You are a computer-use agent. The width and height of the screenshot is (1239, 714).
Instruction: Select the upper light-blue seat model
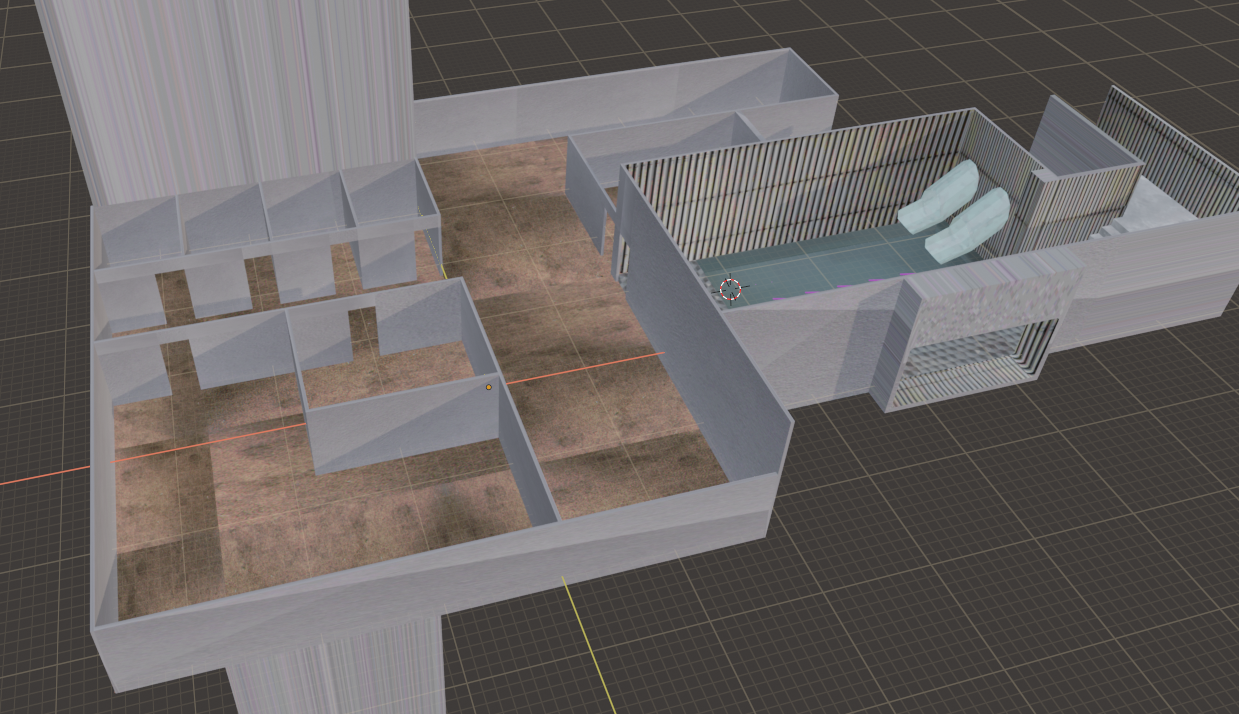[939, 195]
